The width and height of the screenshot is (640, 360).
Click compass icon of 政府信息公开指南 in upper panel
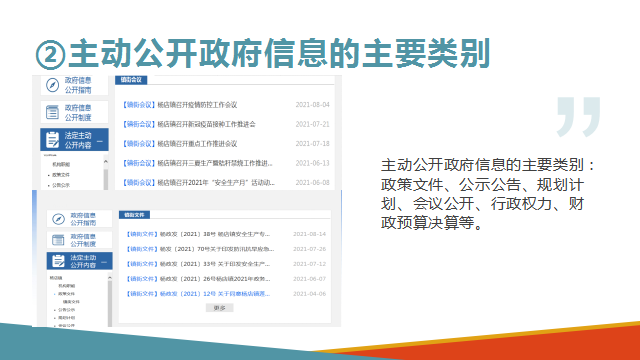tap(53, 85)
